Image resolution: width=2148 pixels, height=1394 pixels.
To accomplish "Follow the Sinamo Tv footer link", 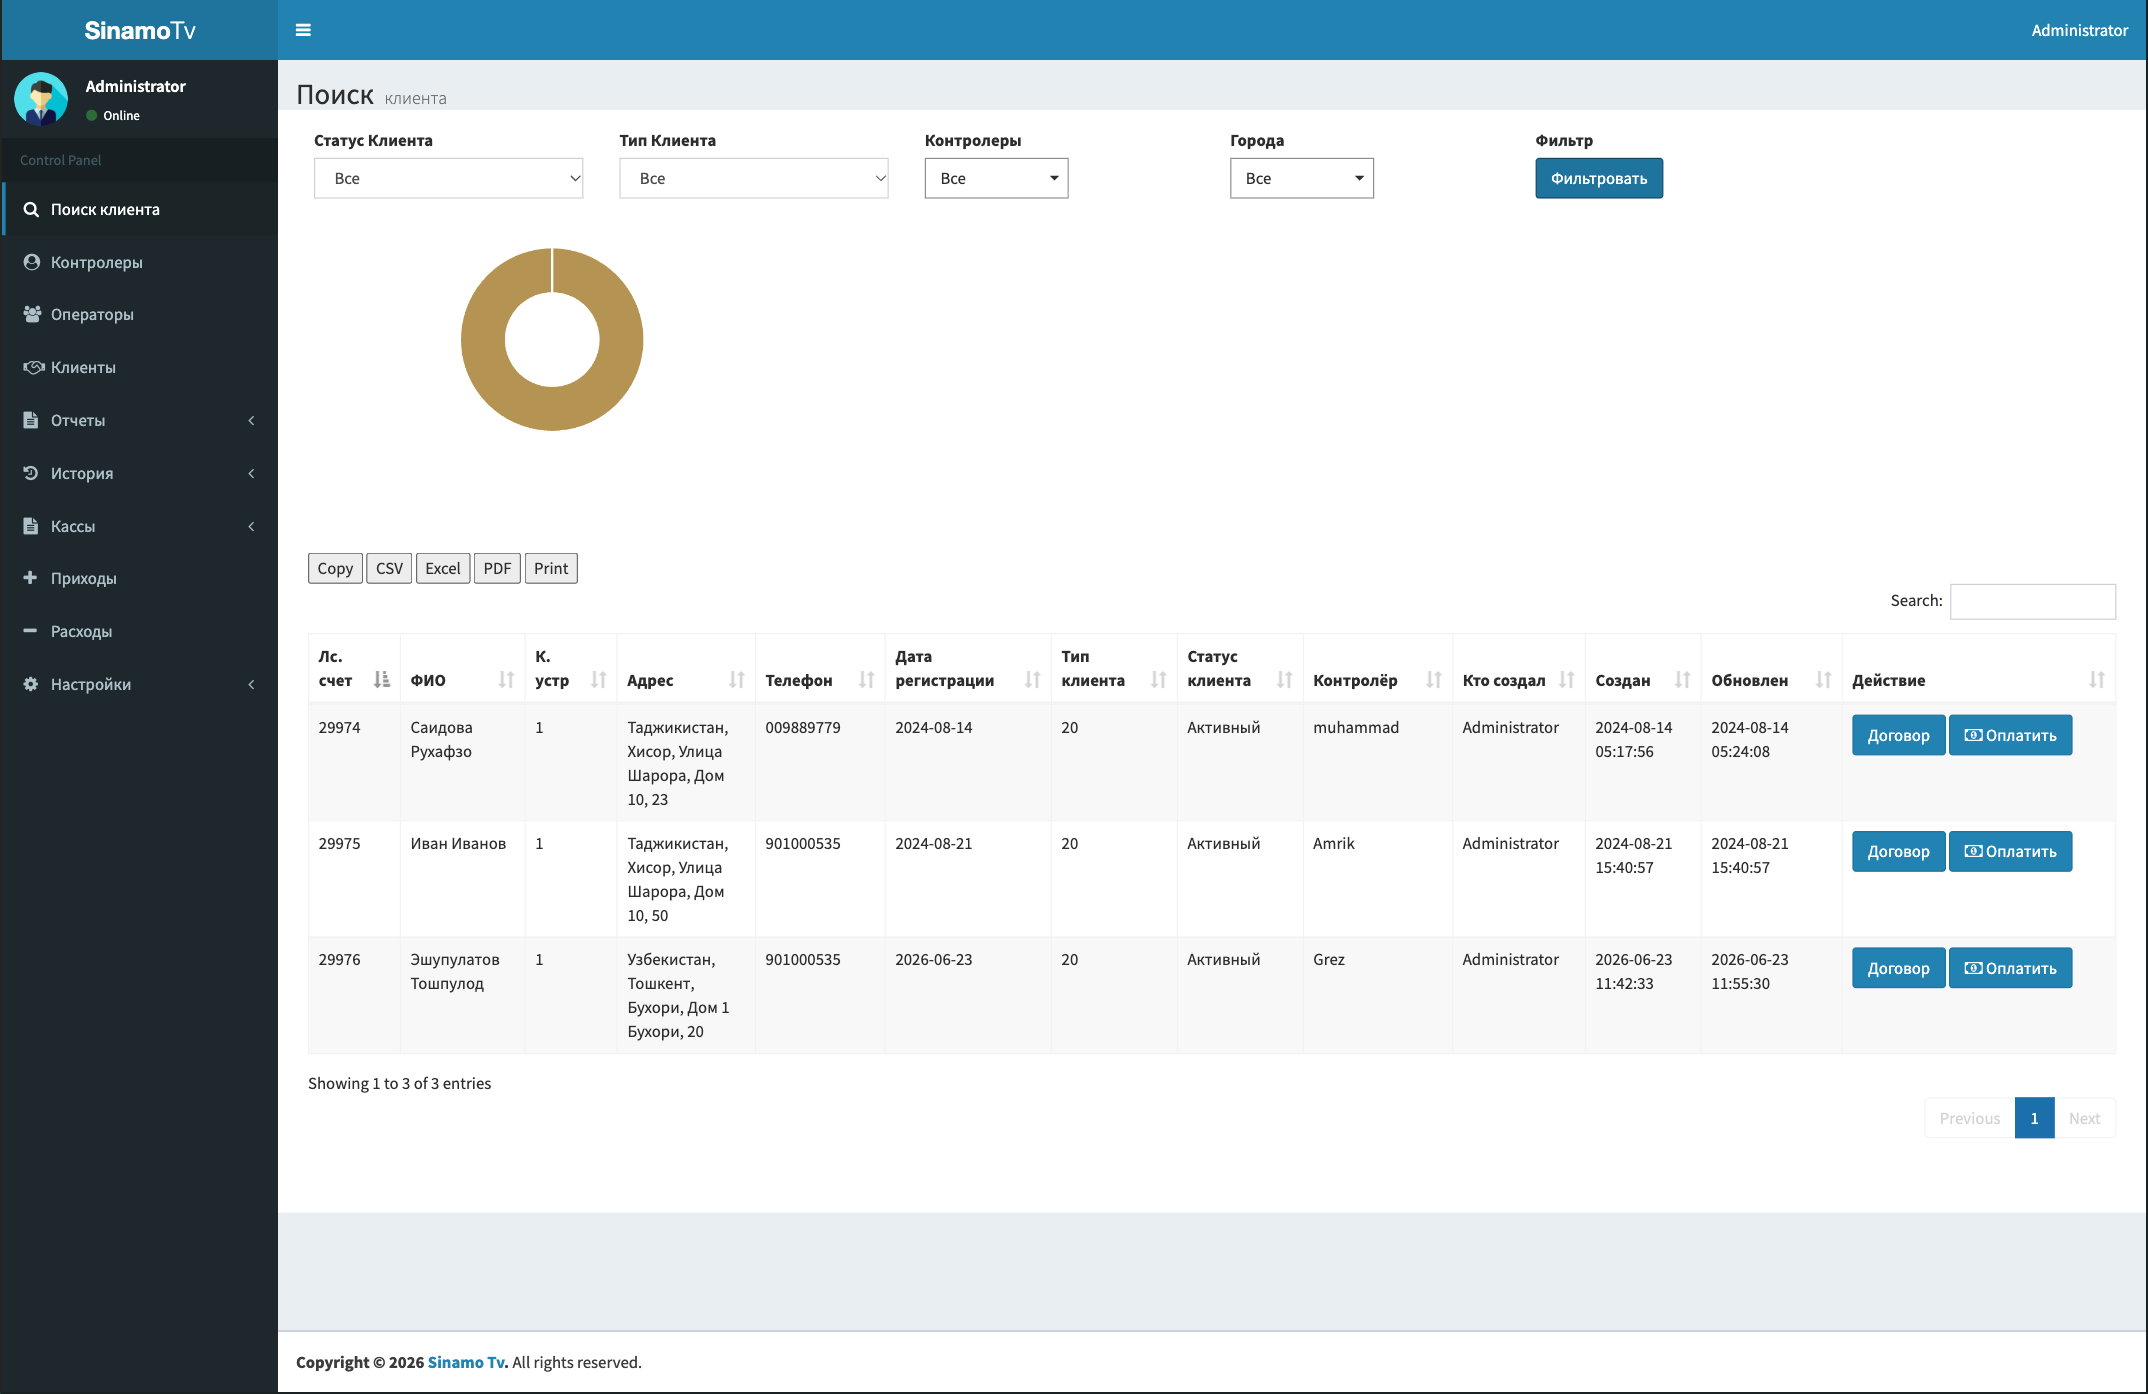I will [467, 1362].
